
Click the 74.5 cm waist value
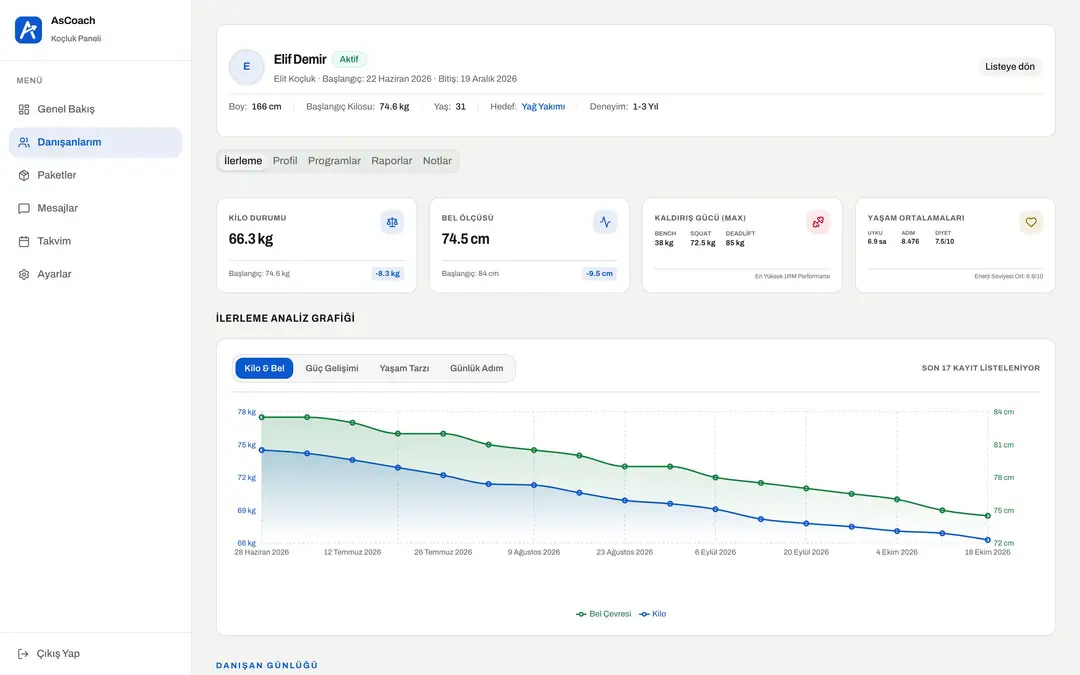pyautogui.click(x=466, y=239)
